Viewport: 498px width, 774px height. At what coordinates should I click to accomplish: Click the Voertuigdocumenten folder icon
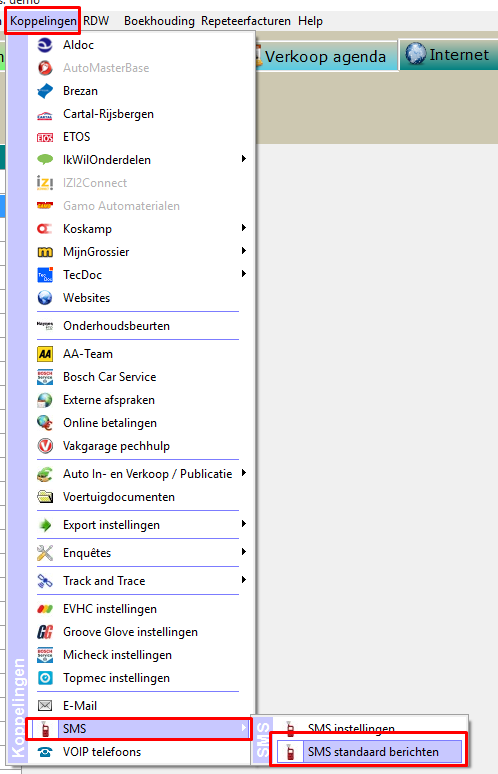(45, 497)
